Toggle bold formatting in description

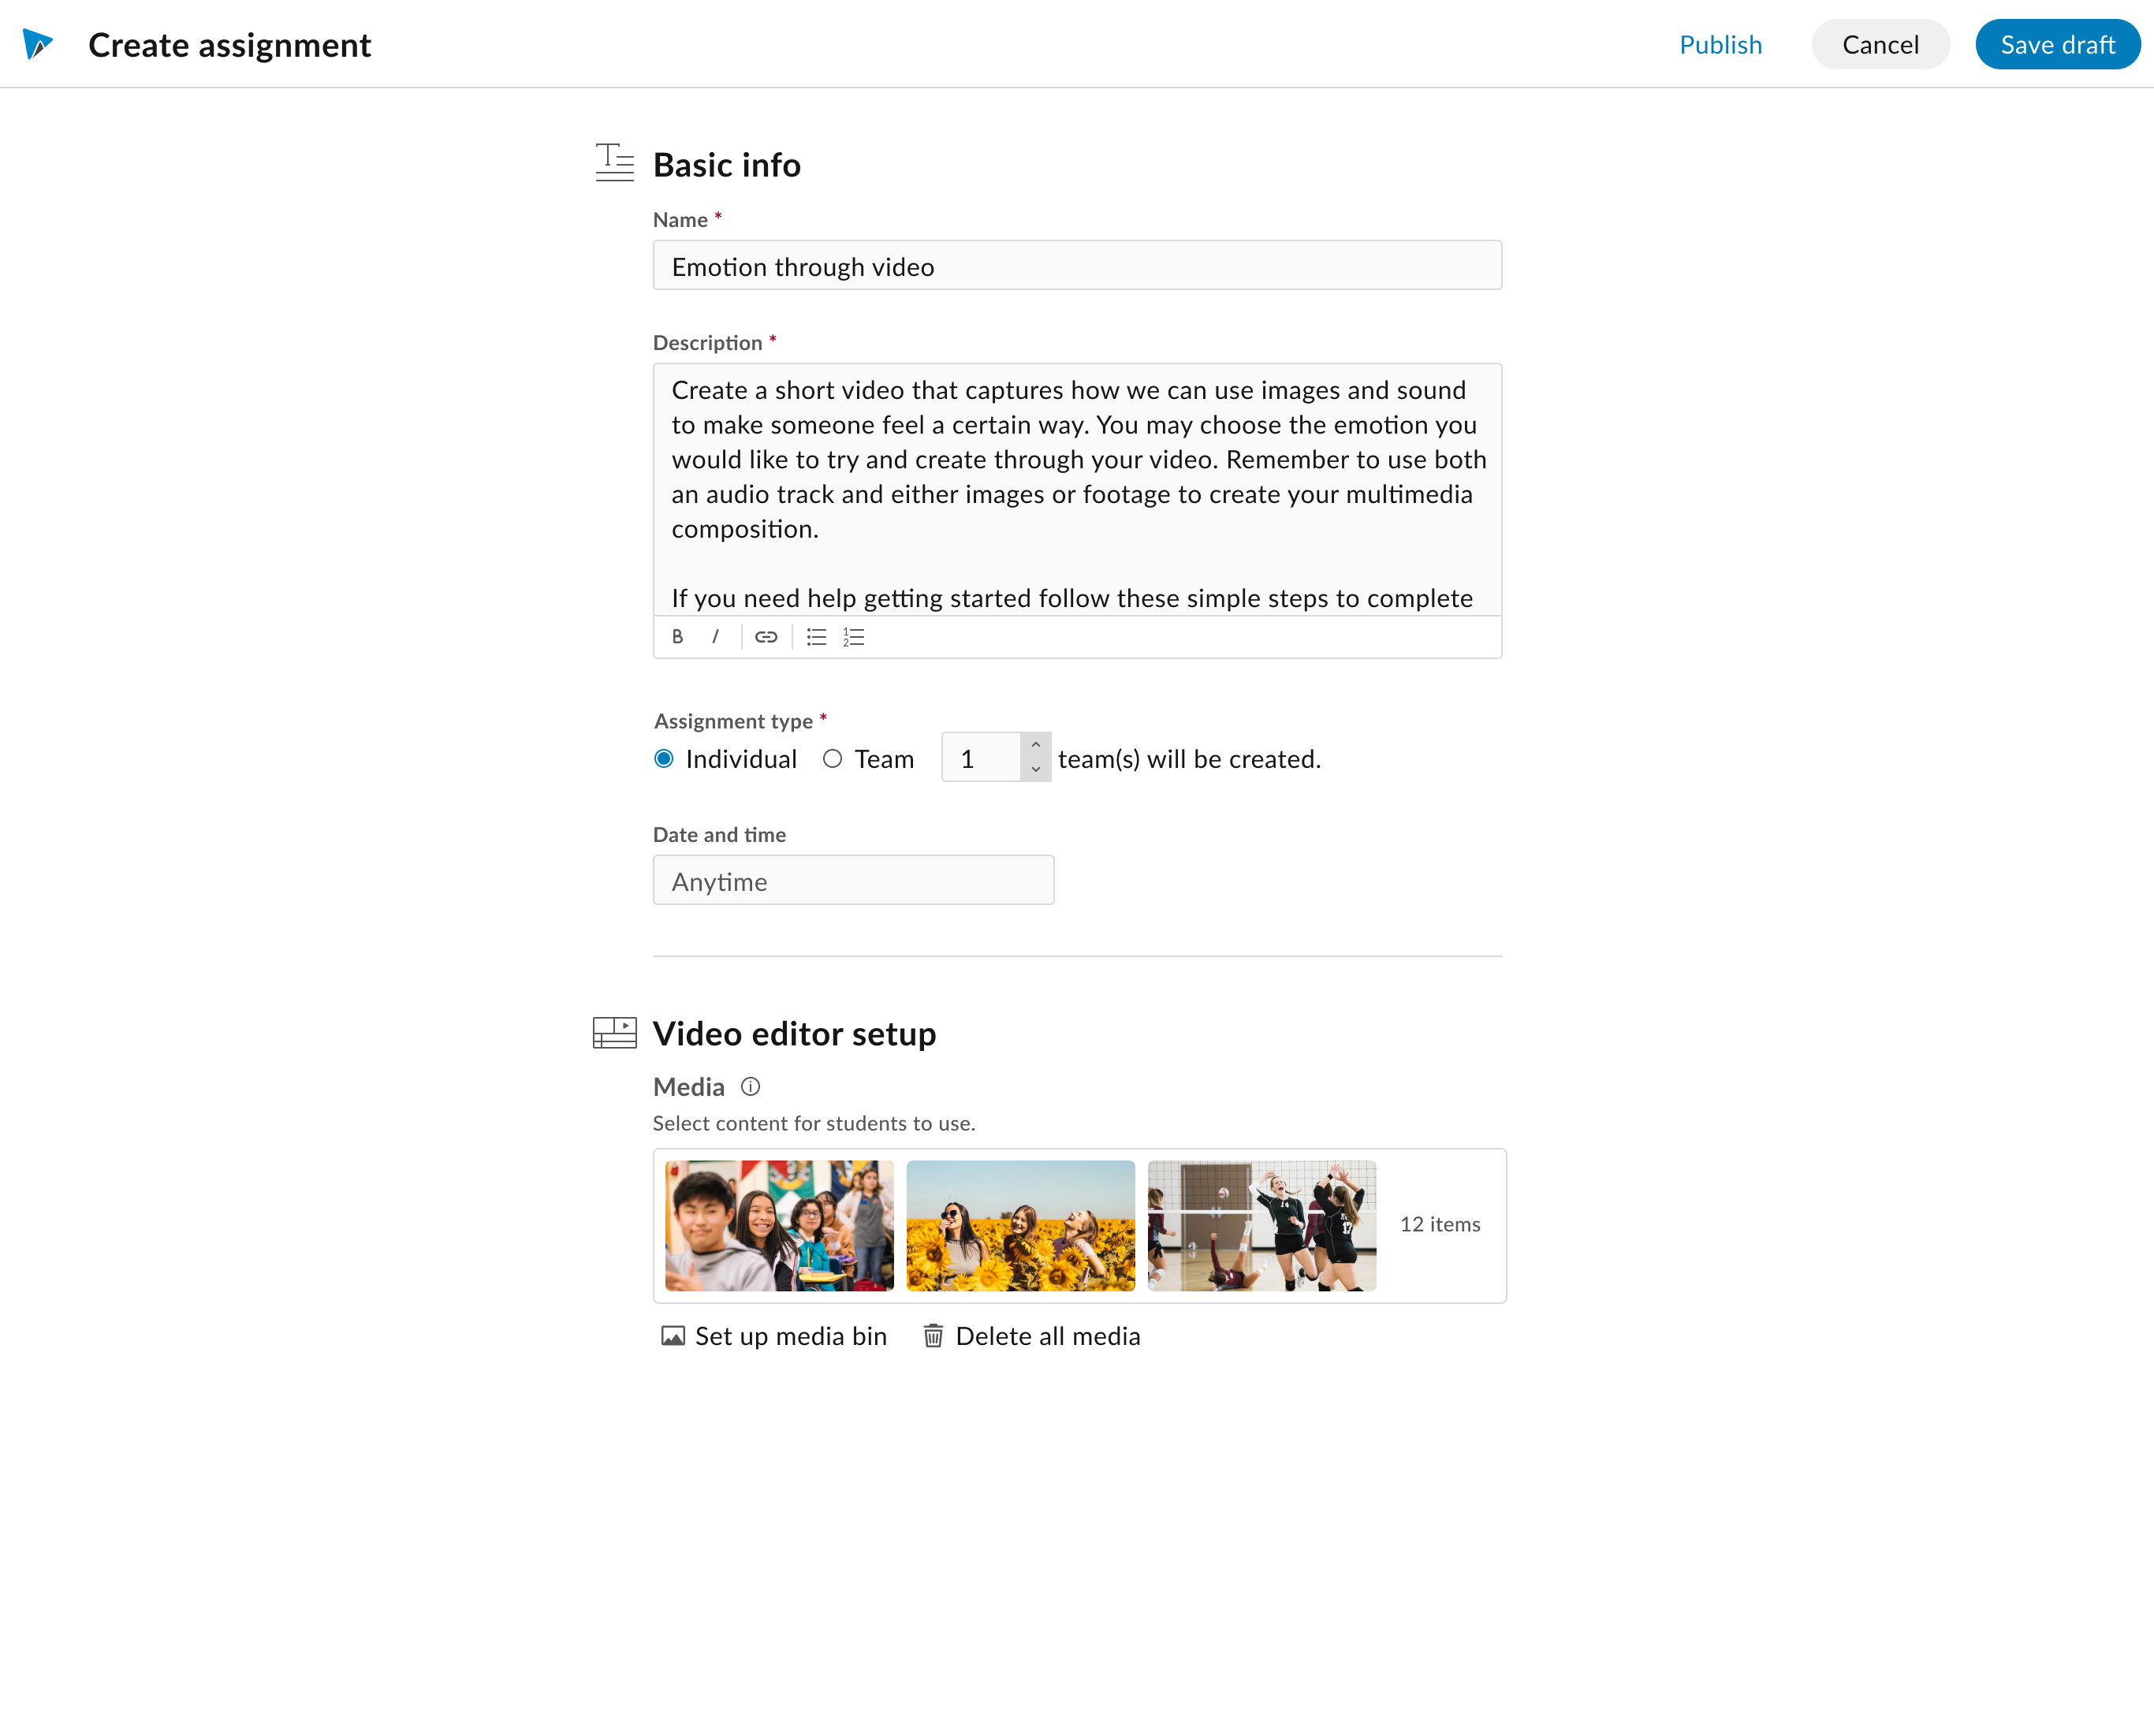pos(677,637)
